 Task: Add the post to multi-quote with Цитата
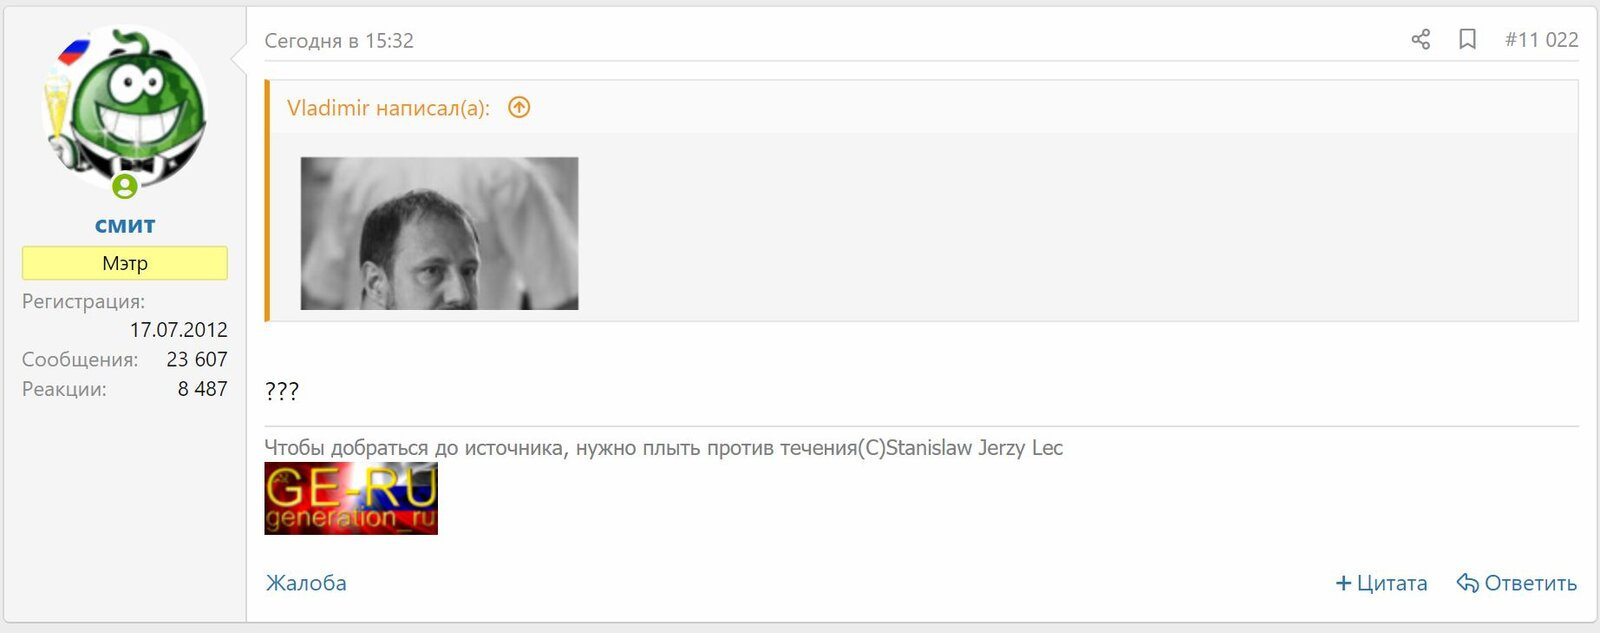pos(1381,583)
